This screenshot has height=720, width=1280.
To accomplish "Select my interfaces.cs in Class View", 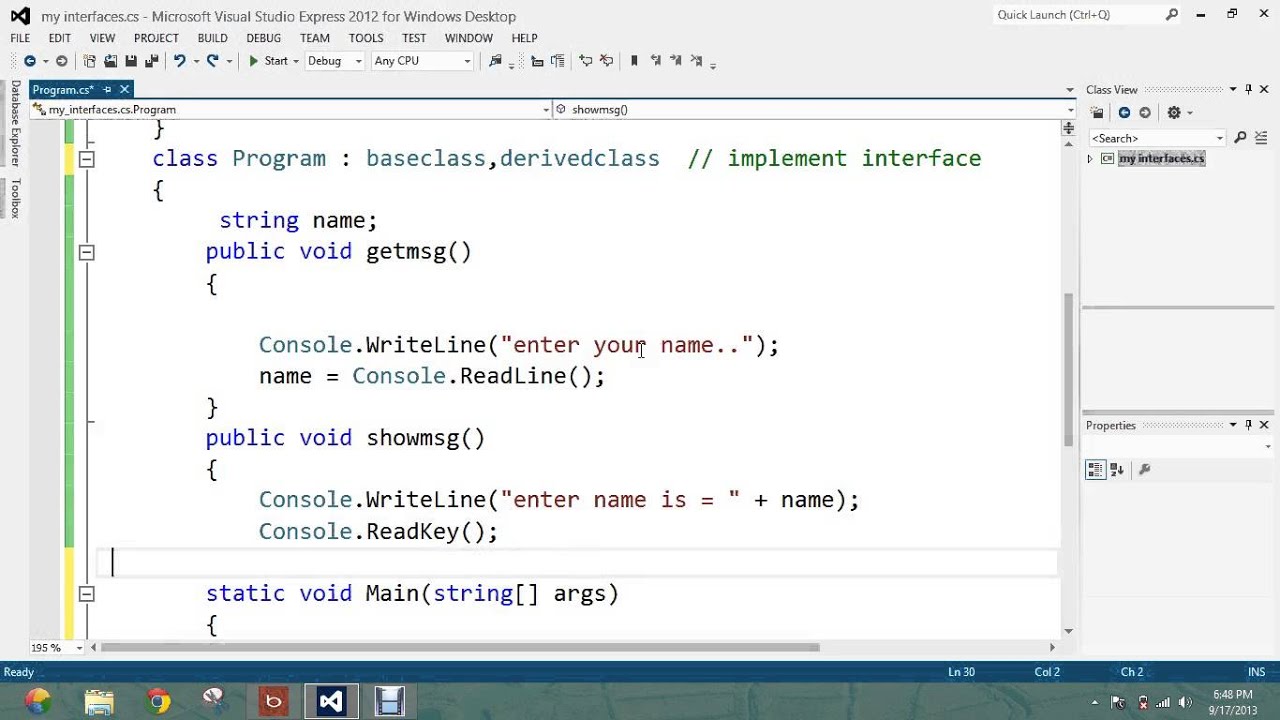I will 1161,159.
